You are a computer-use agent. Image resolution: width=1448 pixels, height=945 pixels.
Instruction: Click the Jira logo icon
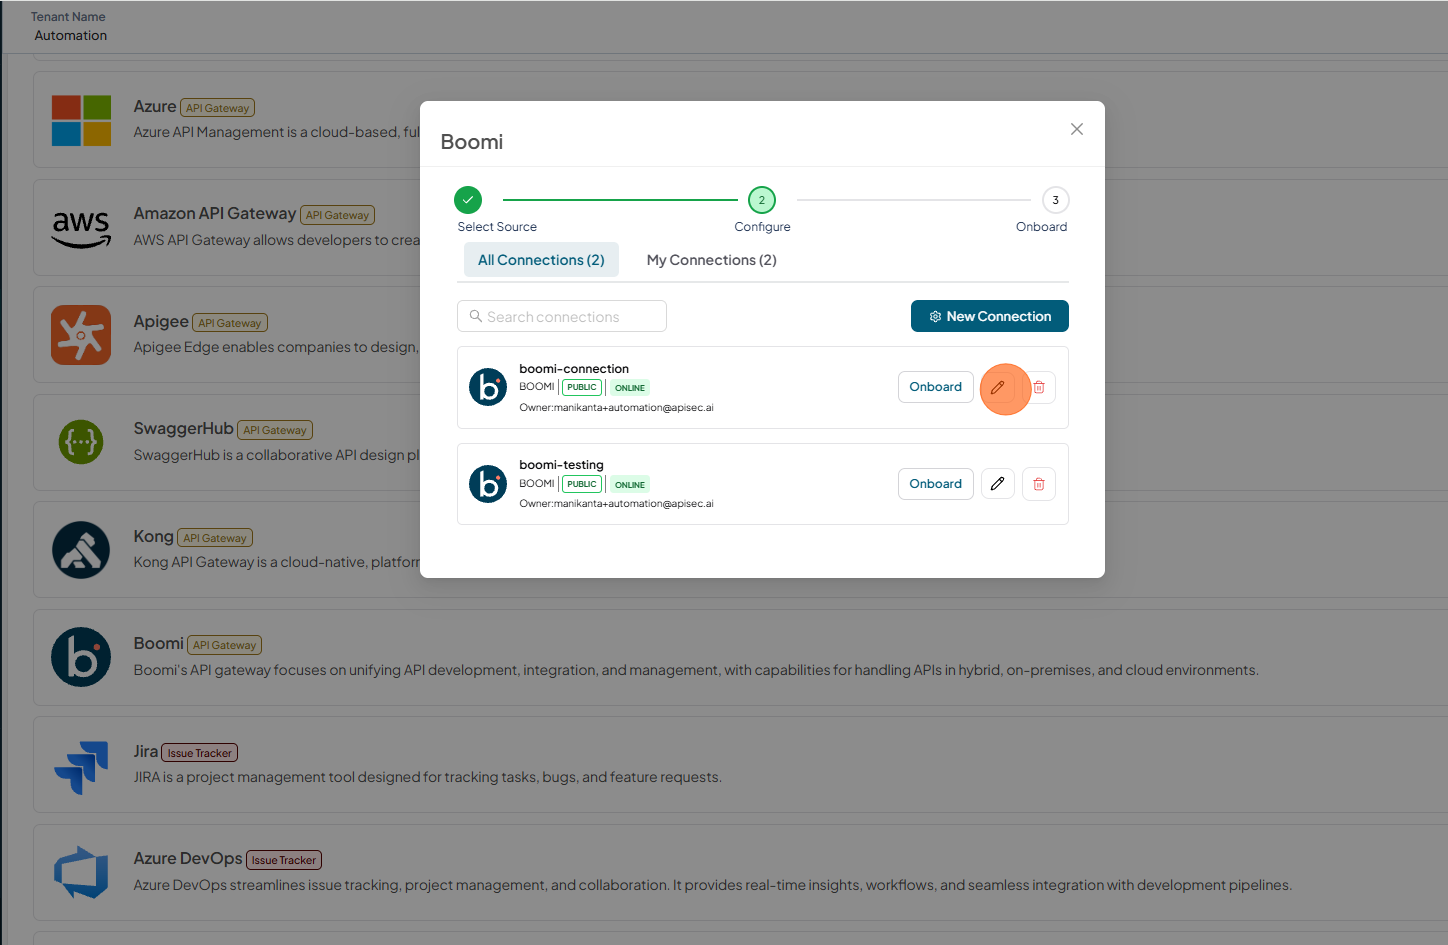point(81,766)
